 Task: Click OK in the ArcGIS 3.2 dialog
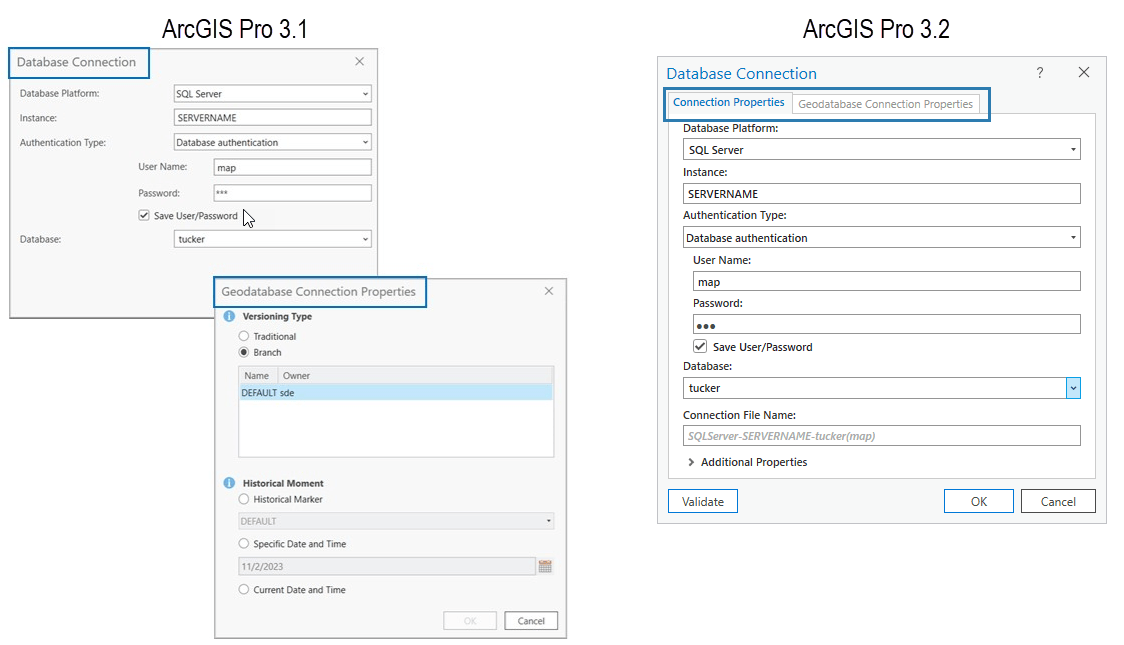[x=978, y=500]
